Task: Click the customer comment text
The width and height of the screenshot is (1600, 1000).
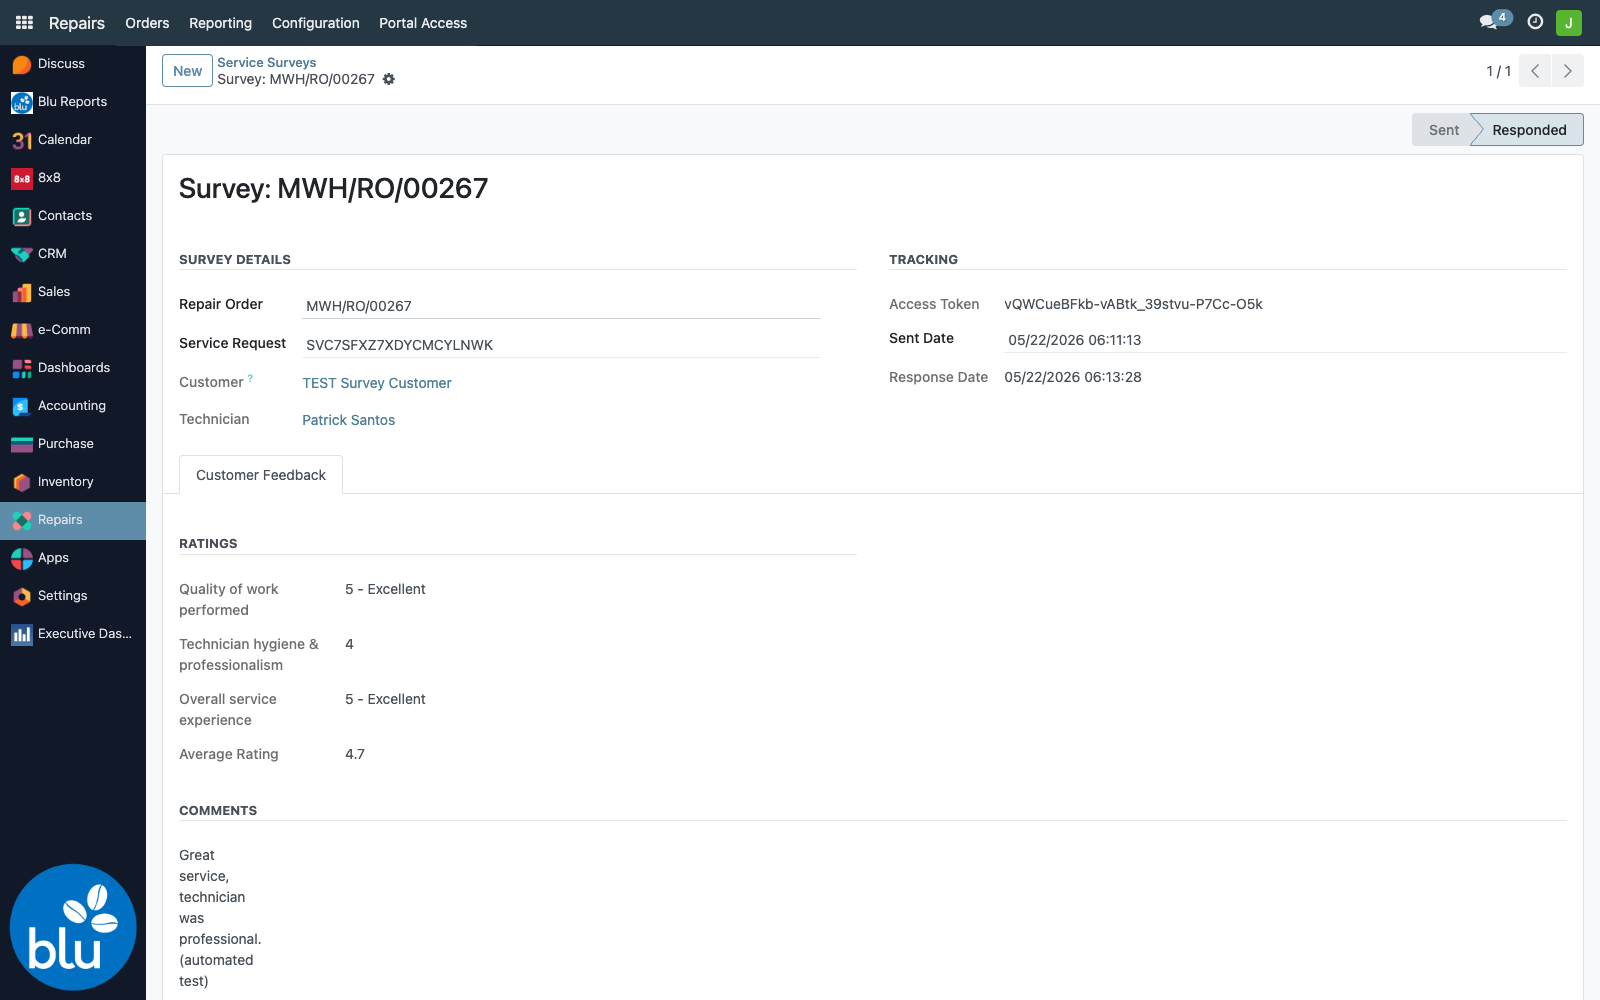Action: (x=220, y=918)
